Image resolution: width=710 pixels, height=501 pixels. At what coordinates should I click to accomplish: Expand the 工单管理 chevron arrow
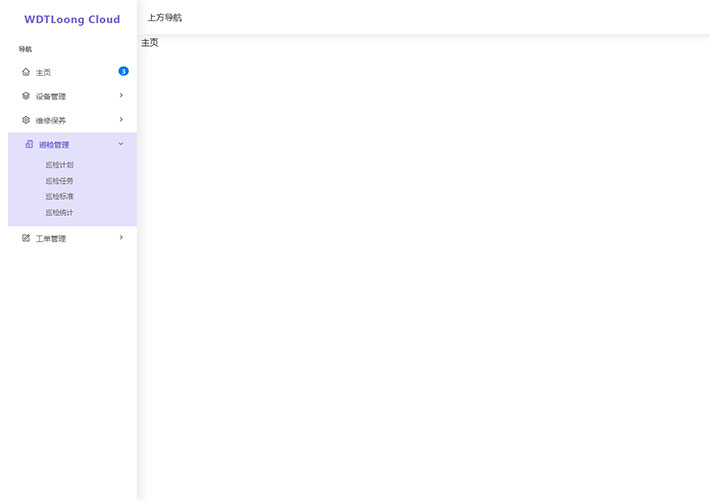click(x=121, y=237)
